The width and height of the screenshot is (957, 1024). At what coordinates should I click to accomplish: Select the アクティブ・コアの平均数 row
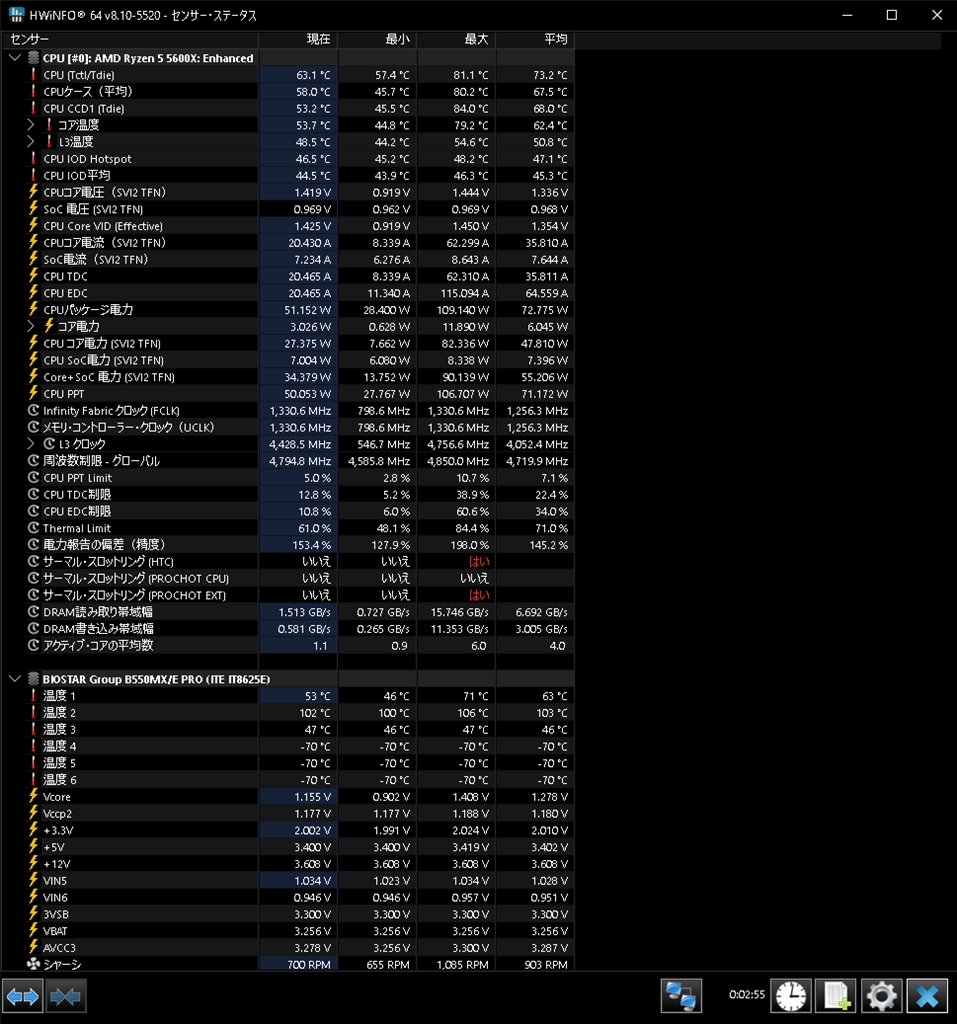288,645
